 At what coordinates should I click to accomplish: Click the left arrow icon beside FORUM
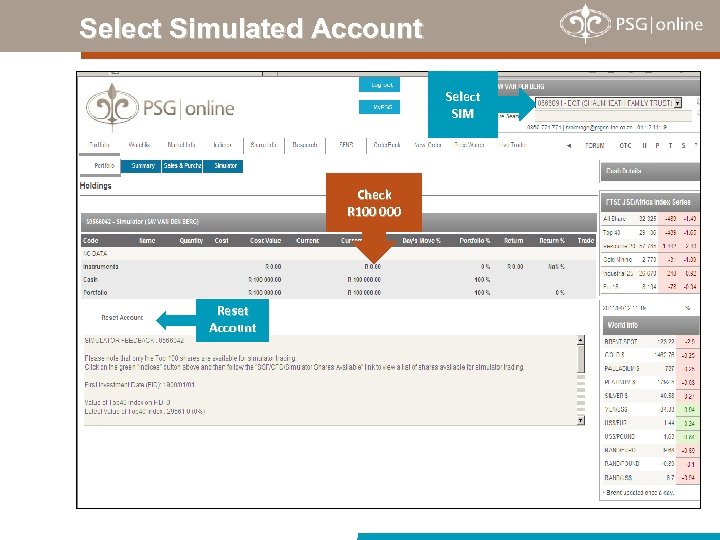coord(569,146)
